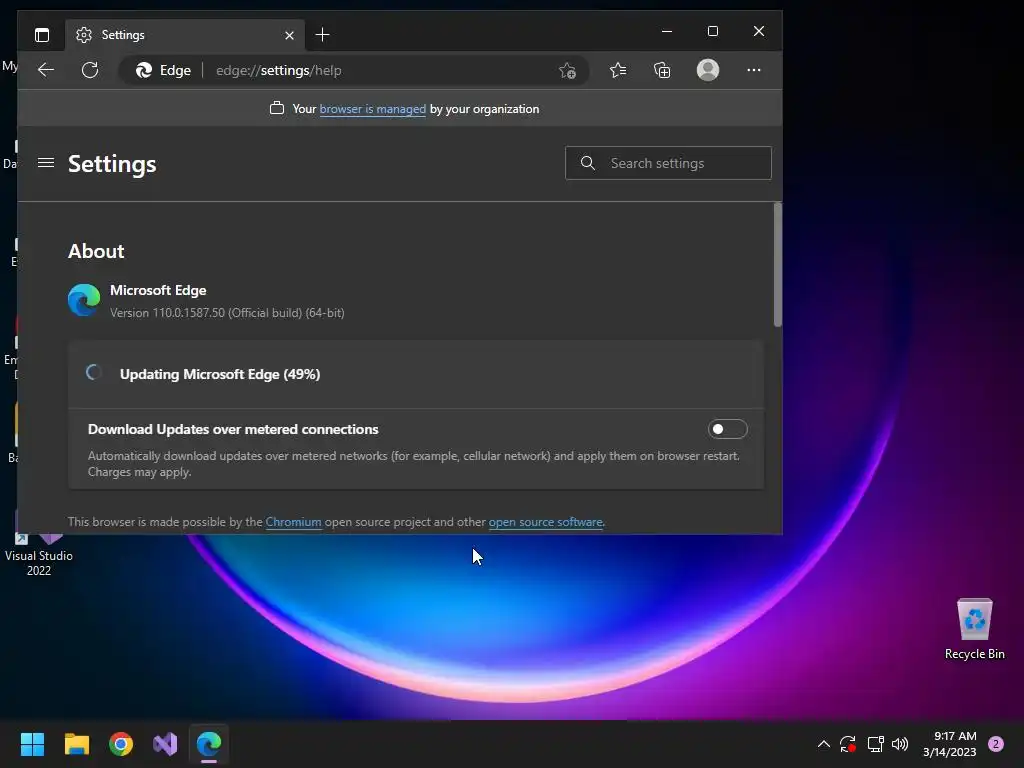
Task: Show hidden system tray icons
Action: [824, 744]
